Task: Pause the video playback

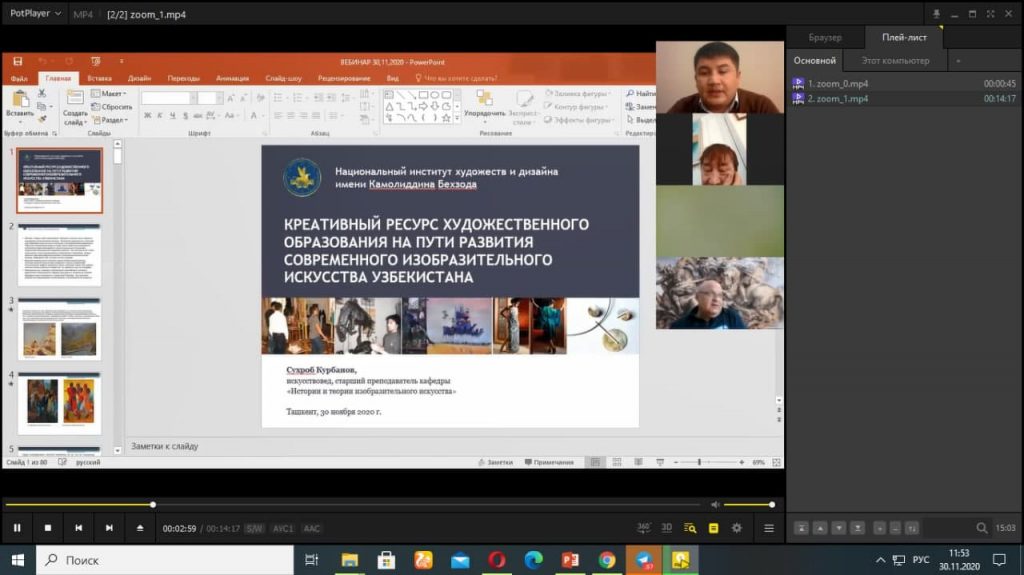Action: [x=17, y=528]
